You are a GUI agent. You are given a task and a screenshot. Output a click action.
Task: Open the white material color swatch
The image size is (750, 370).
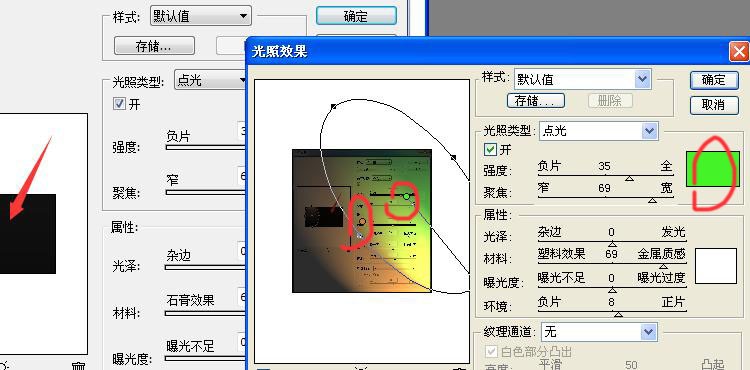pos(716,266)
